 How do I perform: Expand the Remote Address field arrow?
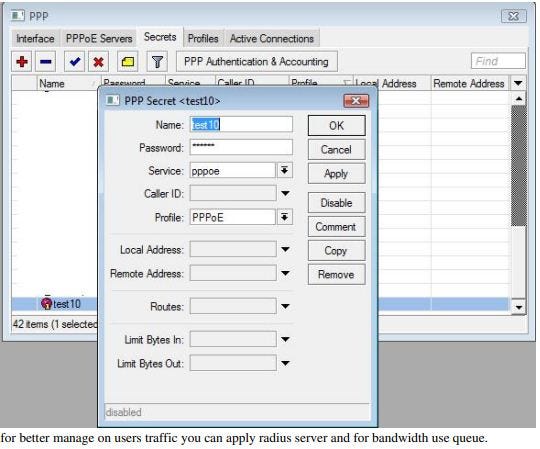tap(285, 273)
